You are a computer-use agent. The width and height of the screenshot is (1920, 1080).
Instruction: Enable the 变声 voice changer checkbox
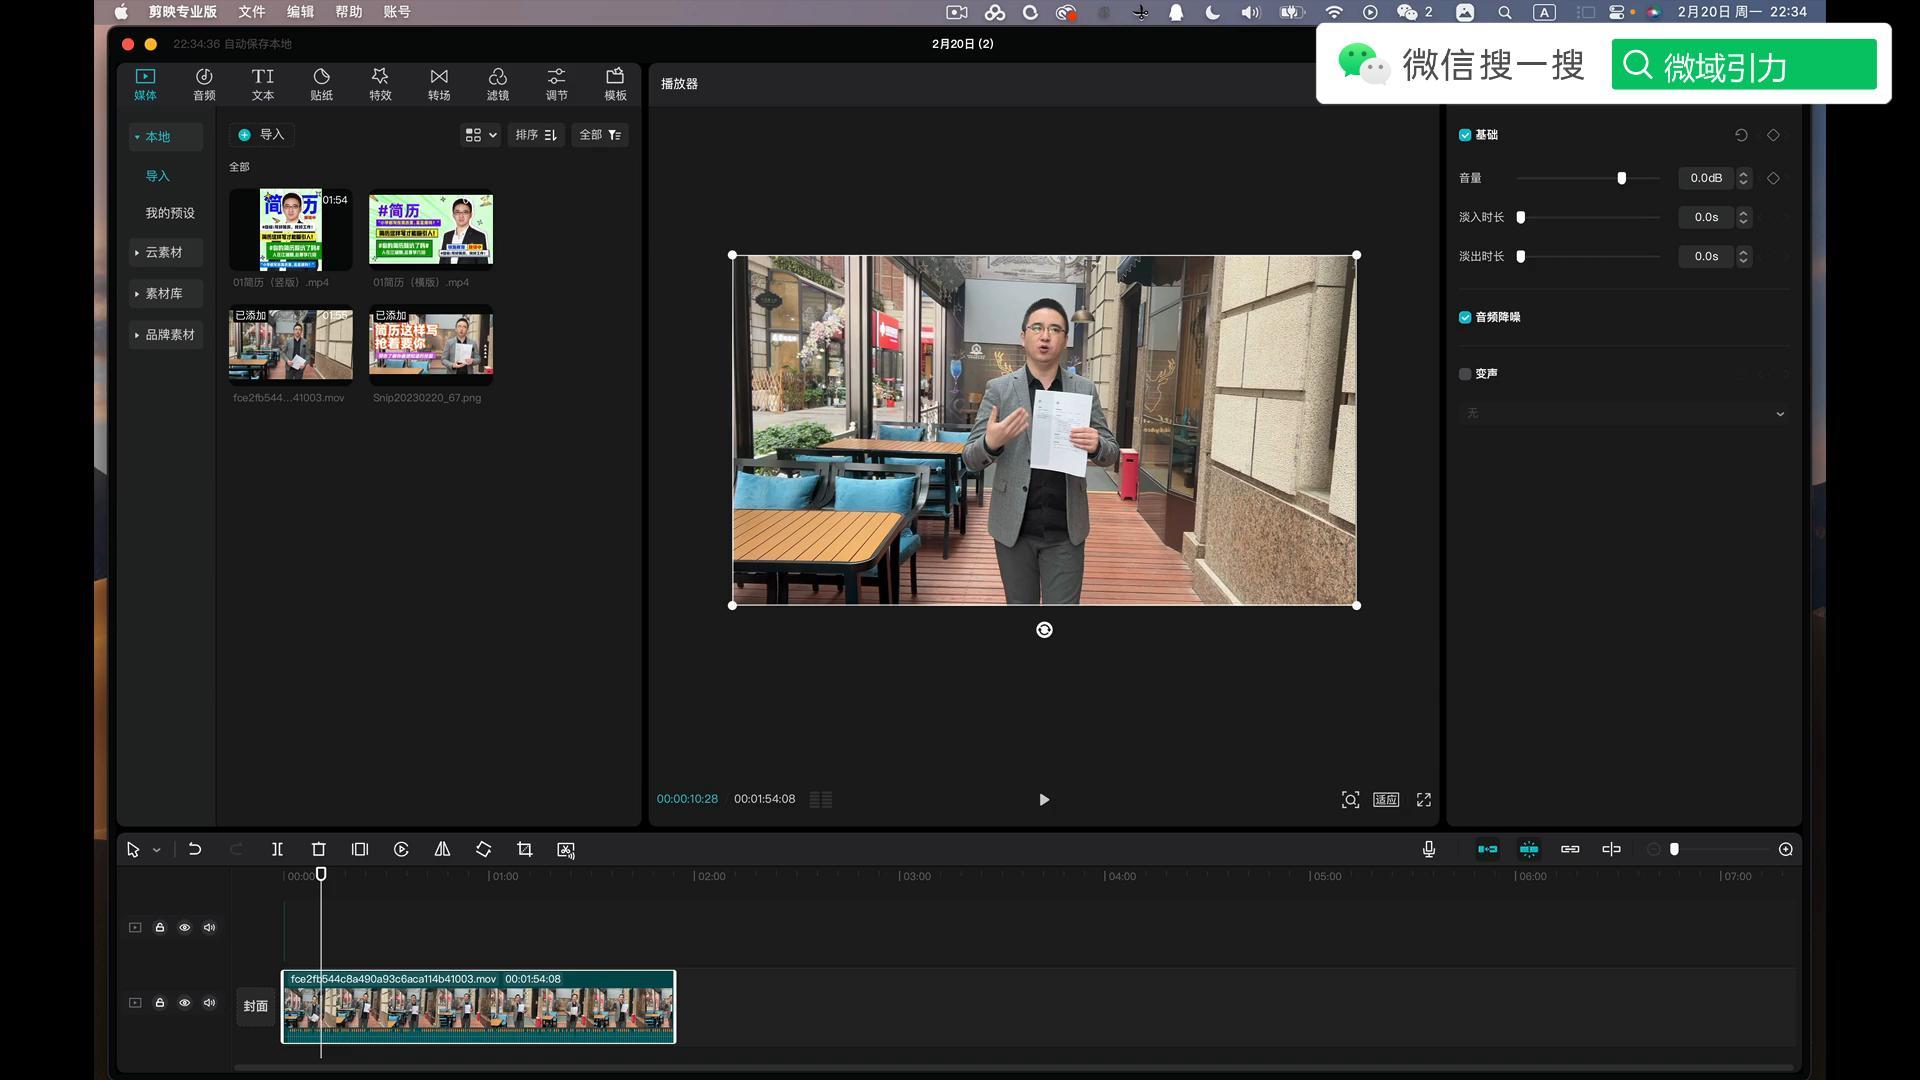1465,374
